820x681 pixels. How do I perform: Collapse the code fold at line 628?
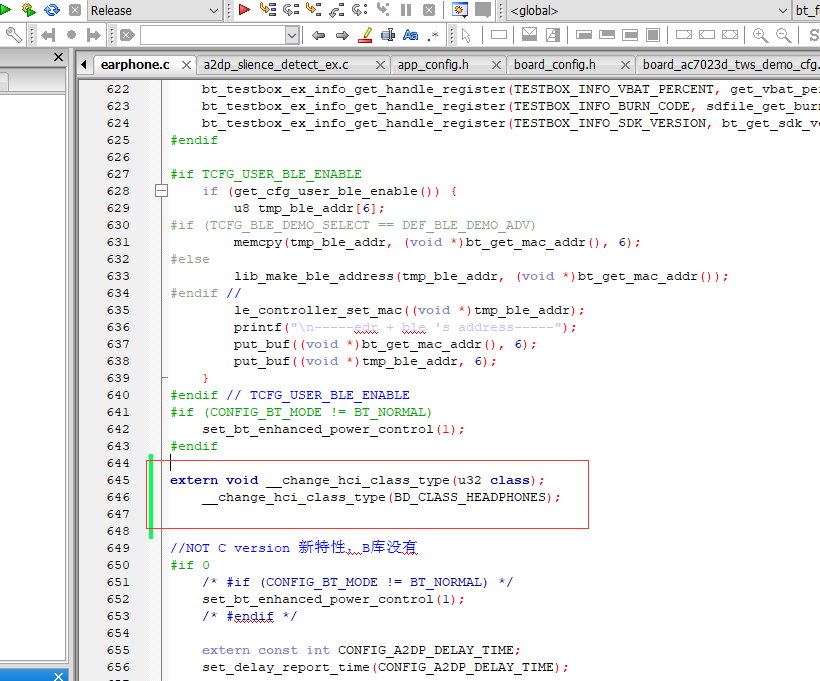(162, 191)
